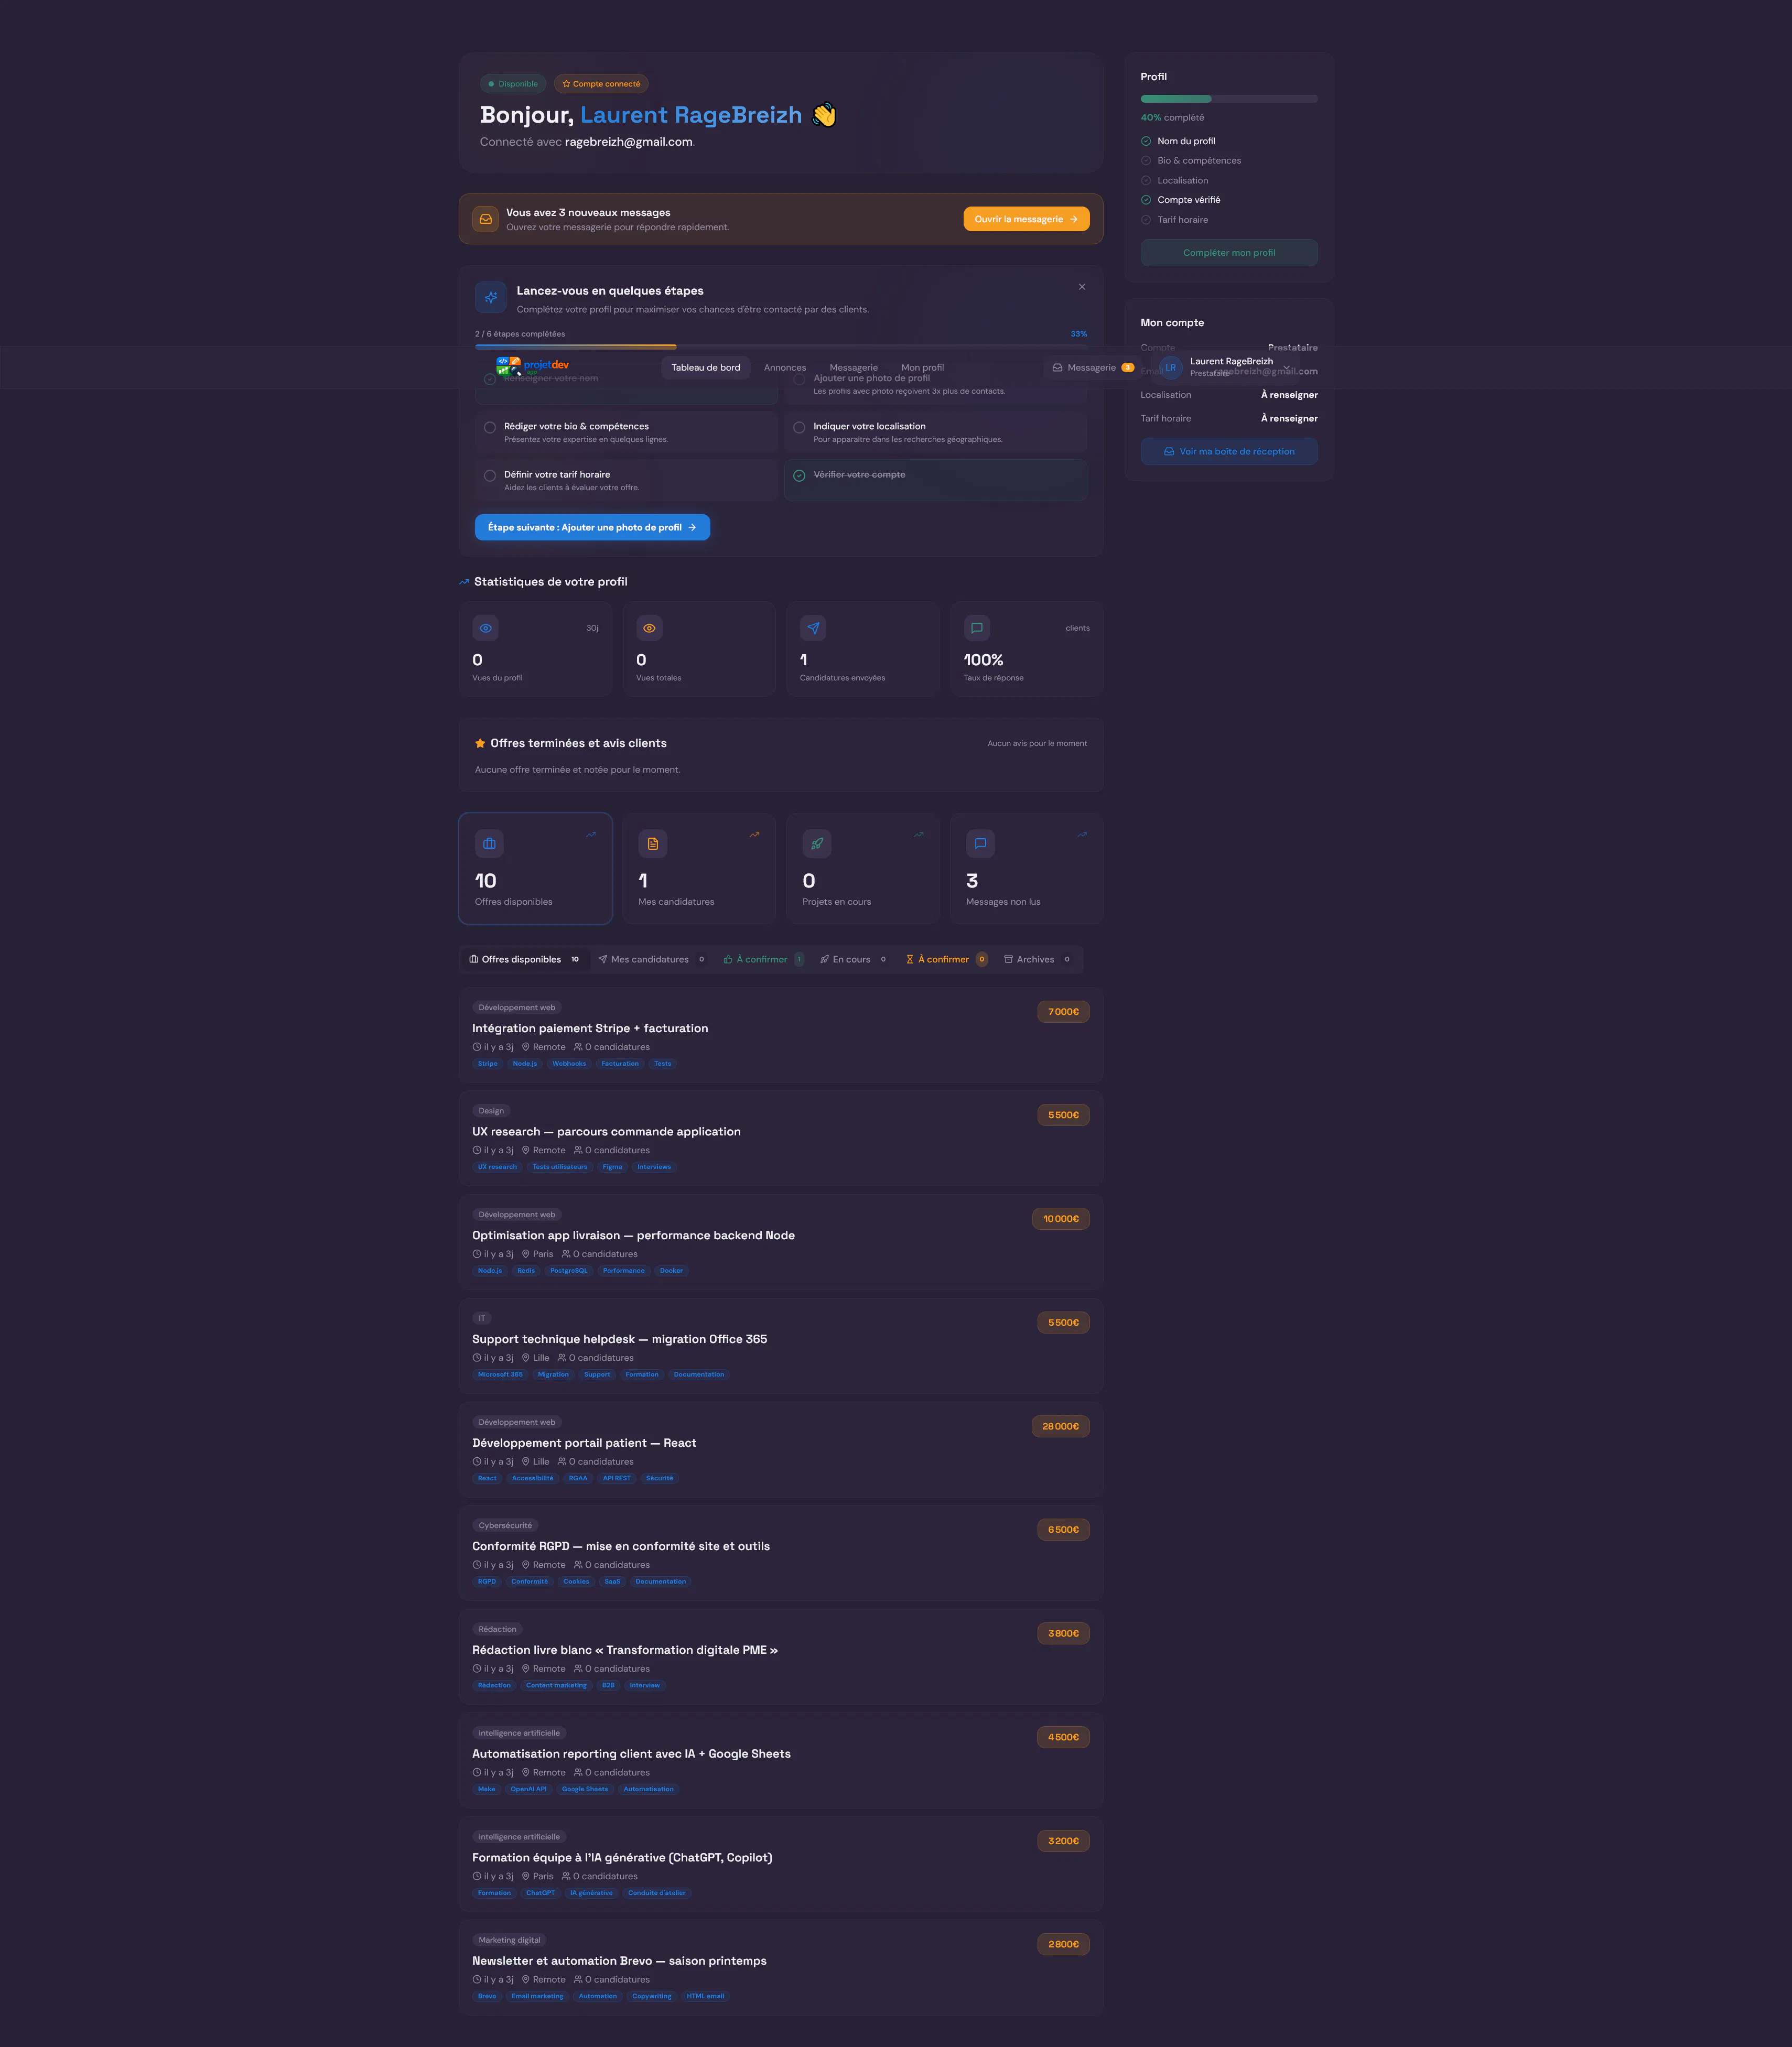Image resolution: width=1792 pixels, height=2047 pixels.
Task: Click the Cybersécurité category badge
Action: 505,1525
